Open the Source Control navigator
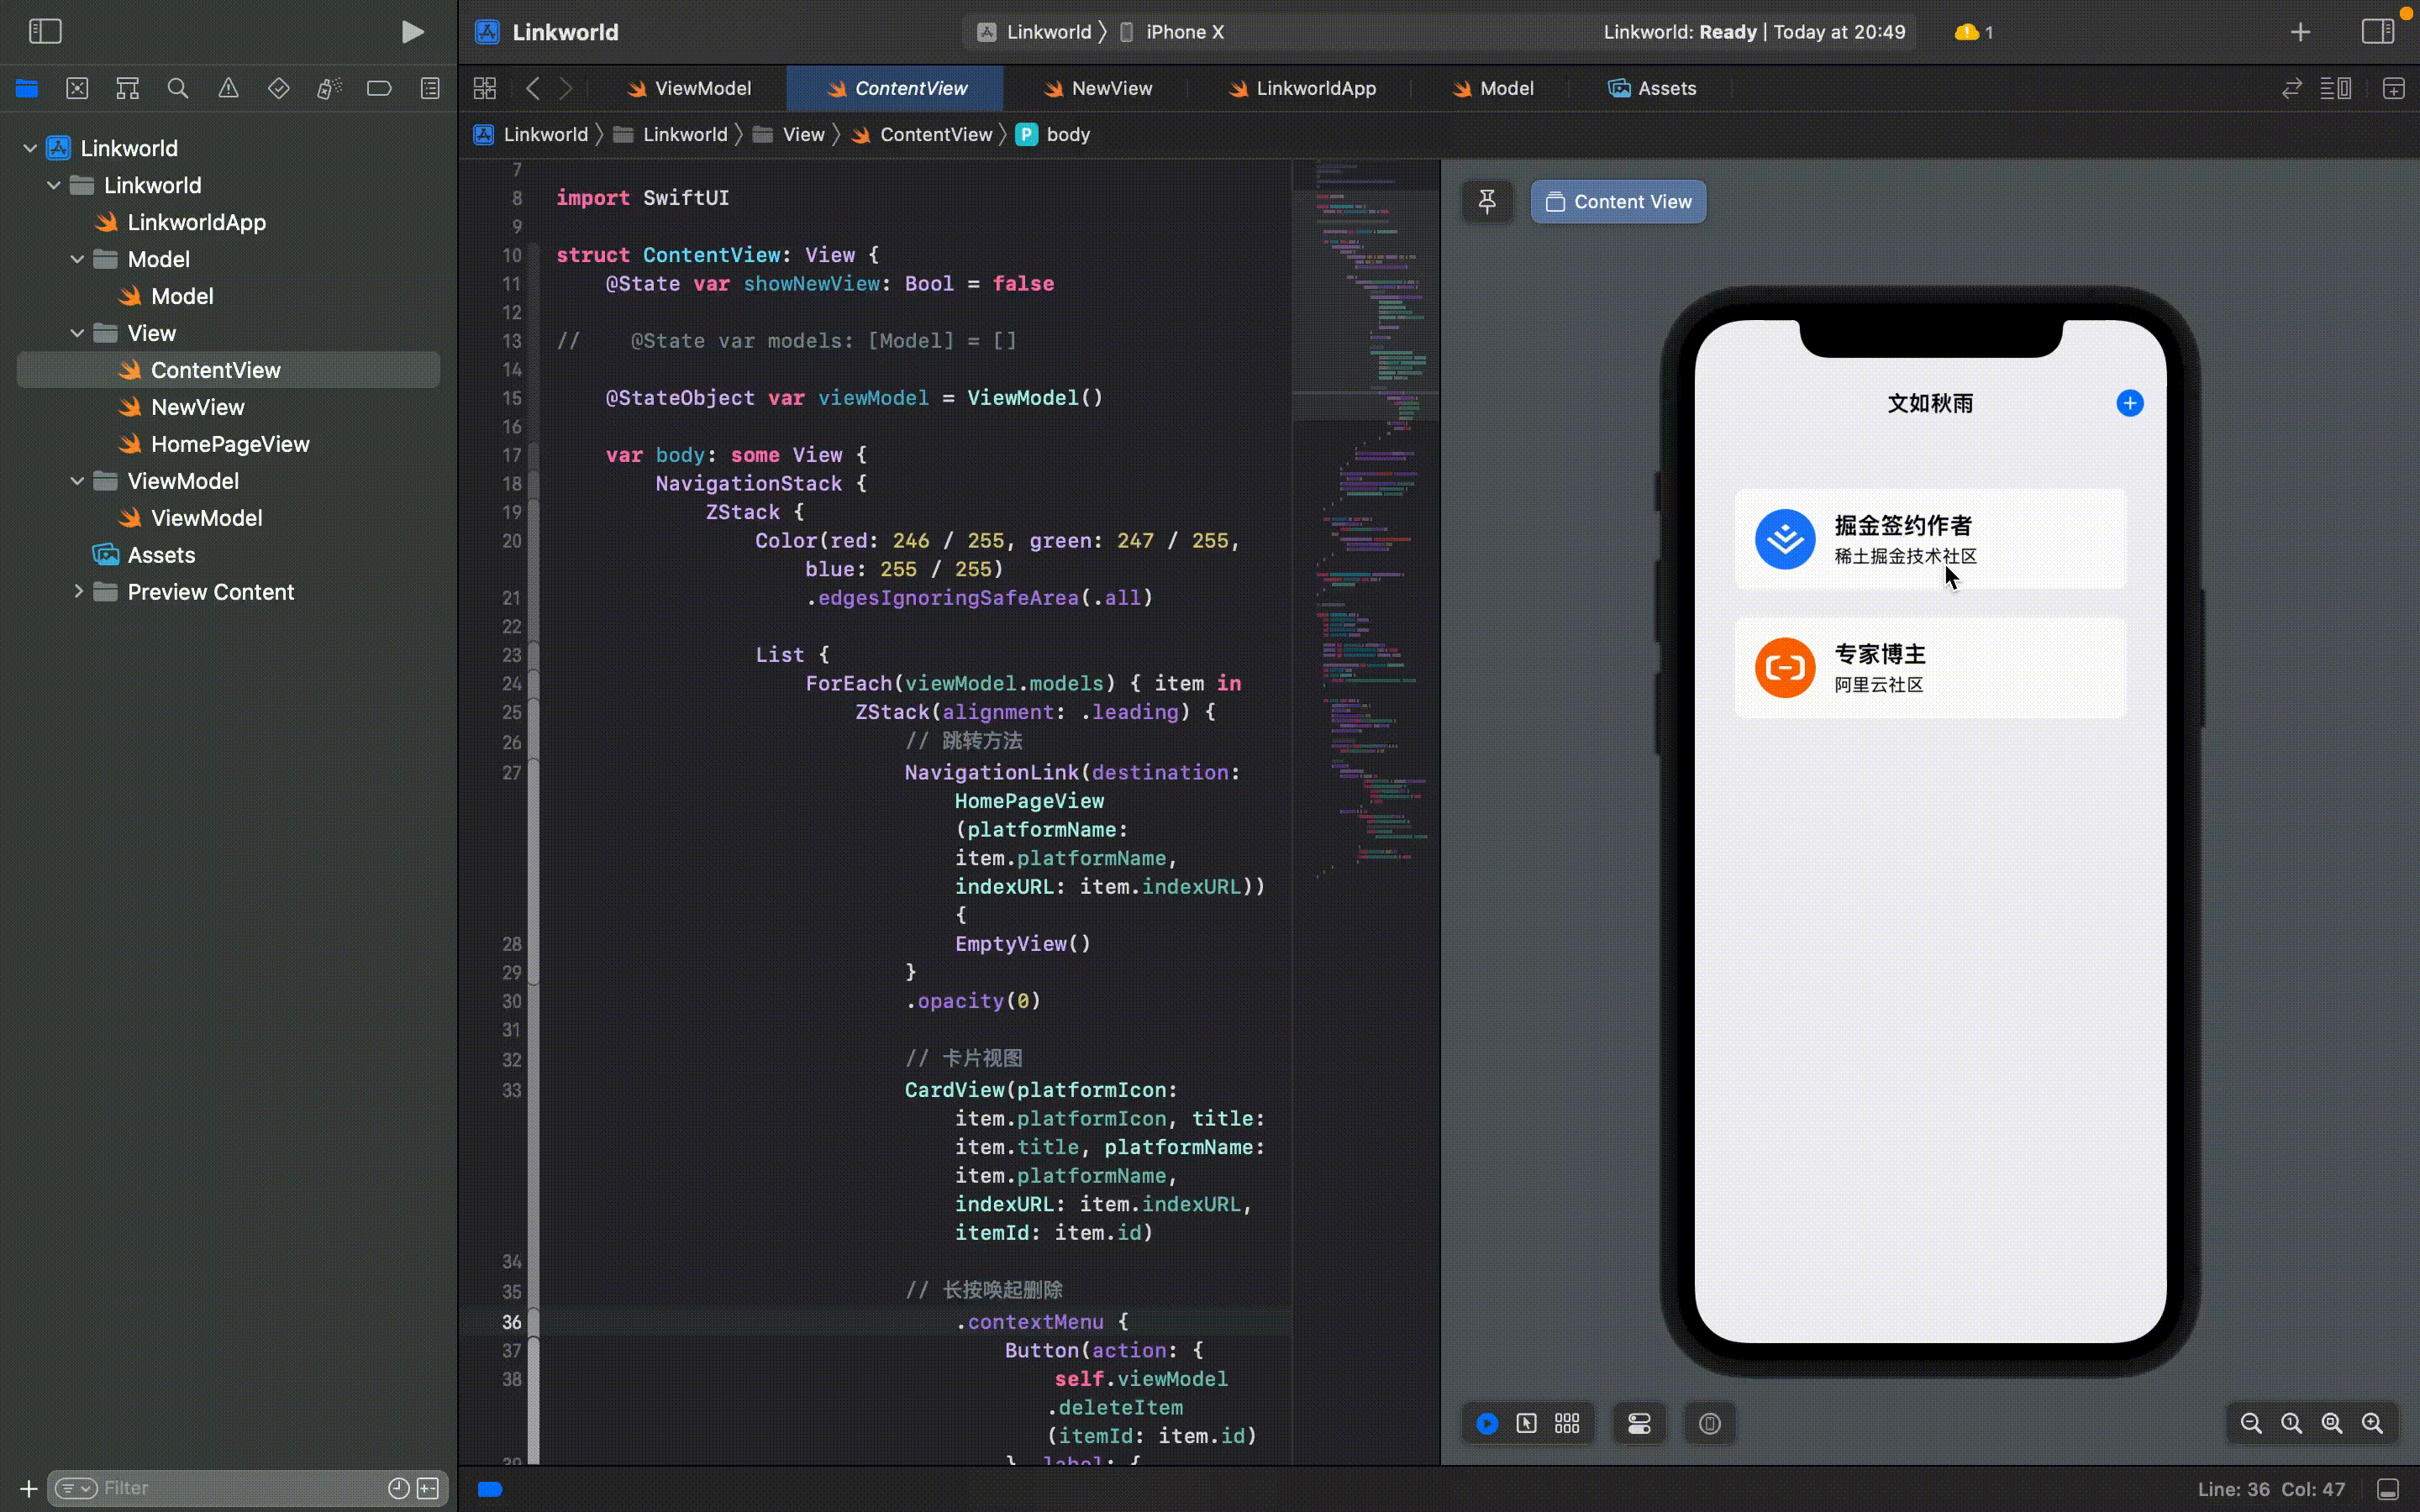Viewport: 2420px width, 1512px height. point(77,89)
